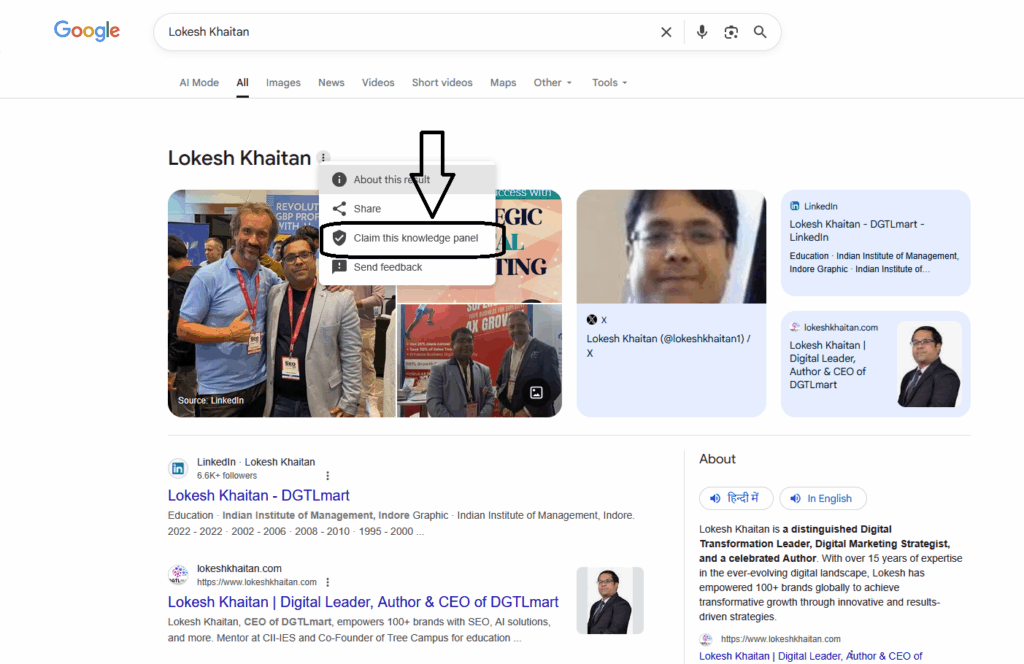The image size is (1024, 664).
Task: Open Google Lens image search icon
Action: tap(731, 32)
